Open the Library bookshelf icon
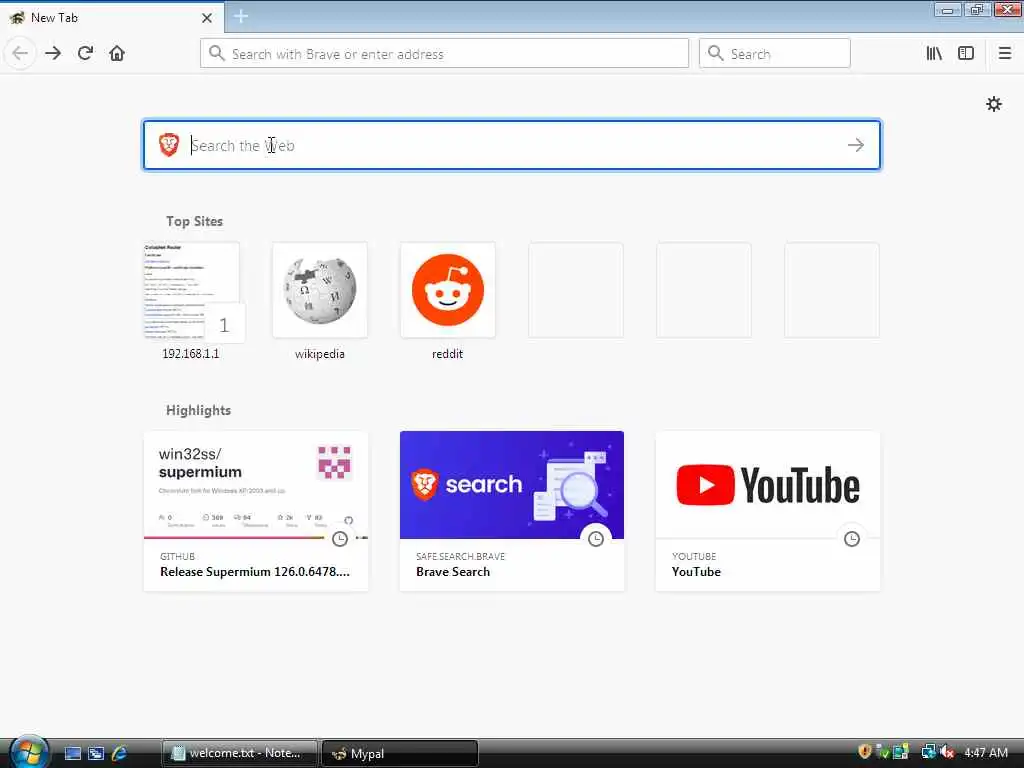This screenshot has width=1024, height=768. (934, 54)
